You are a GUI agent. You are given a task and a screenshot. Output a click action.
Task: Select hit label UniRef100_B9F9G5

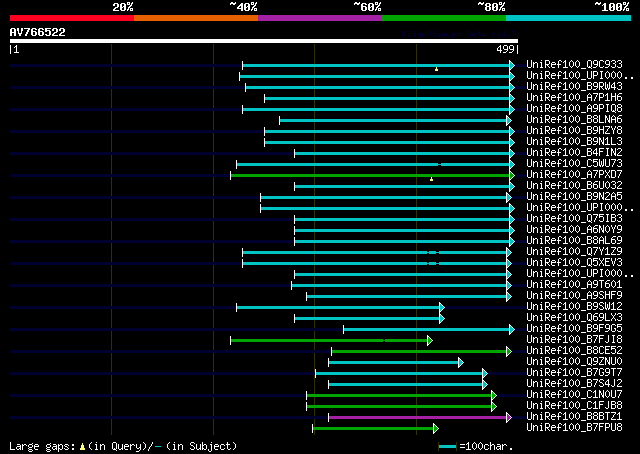pos(574,329)
